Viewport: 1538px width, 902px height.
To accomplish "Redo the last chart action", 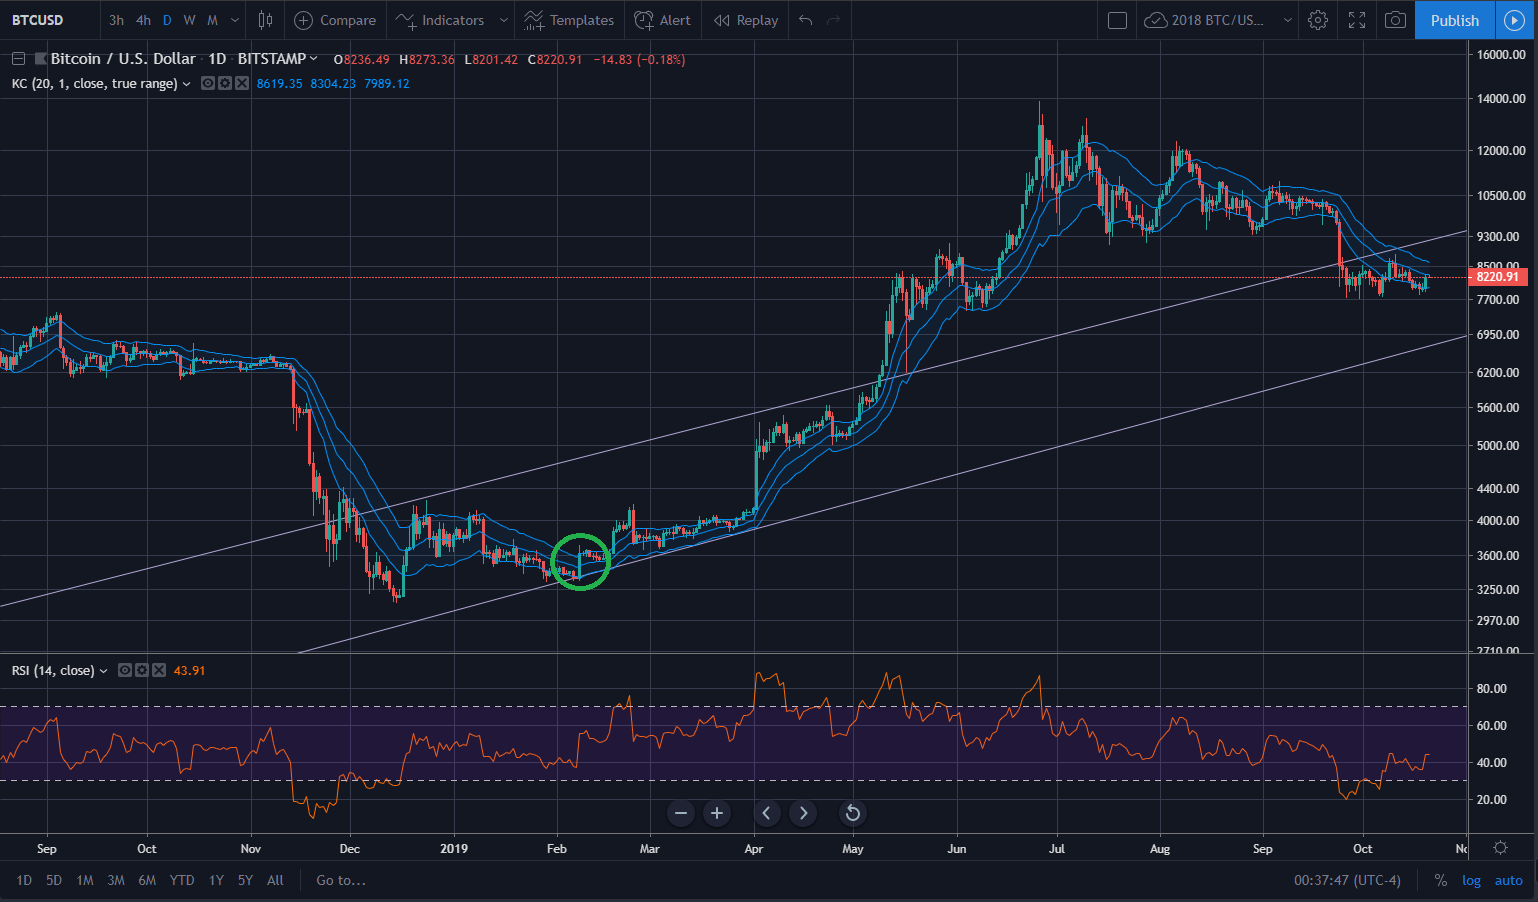I will [834, 20].
